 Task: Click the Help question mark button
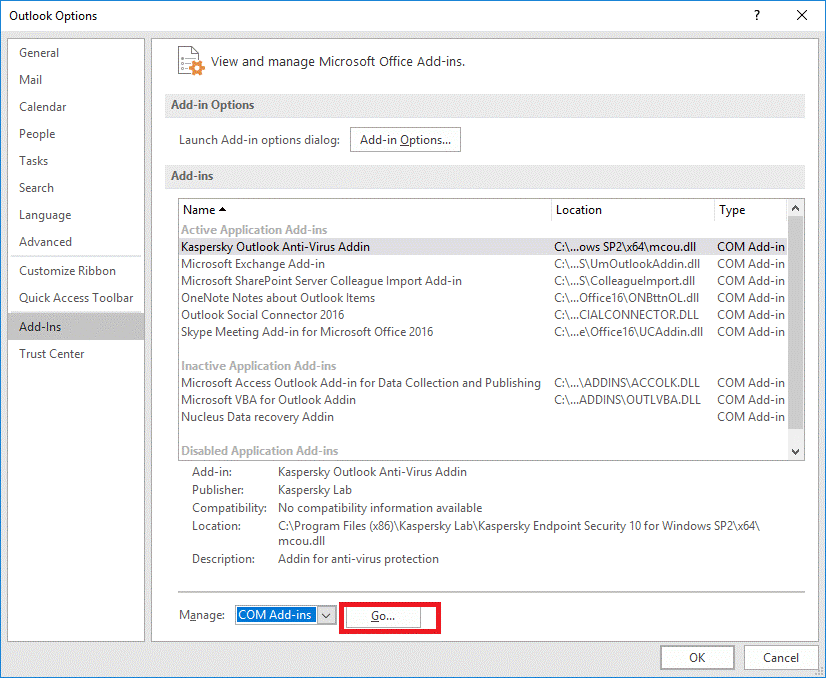click(757, 15)
